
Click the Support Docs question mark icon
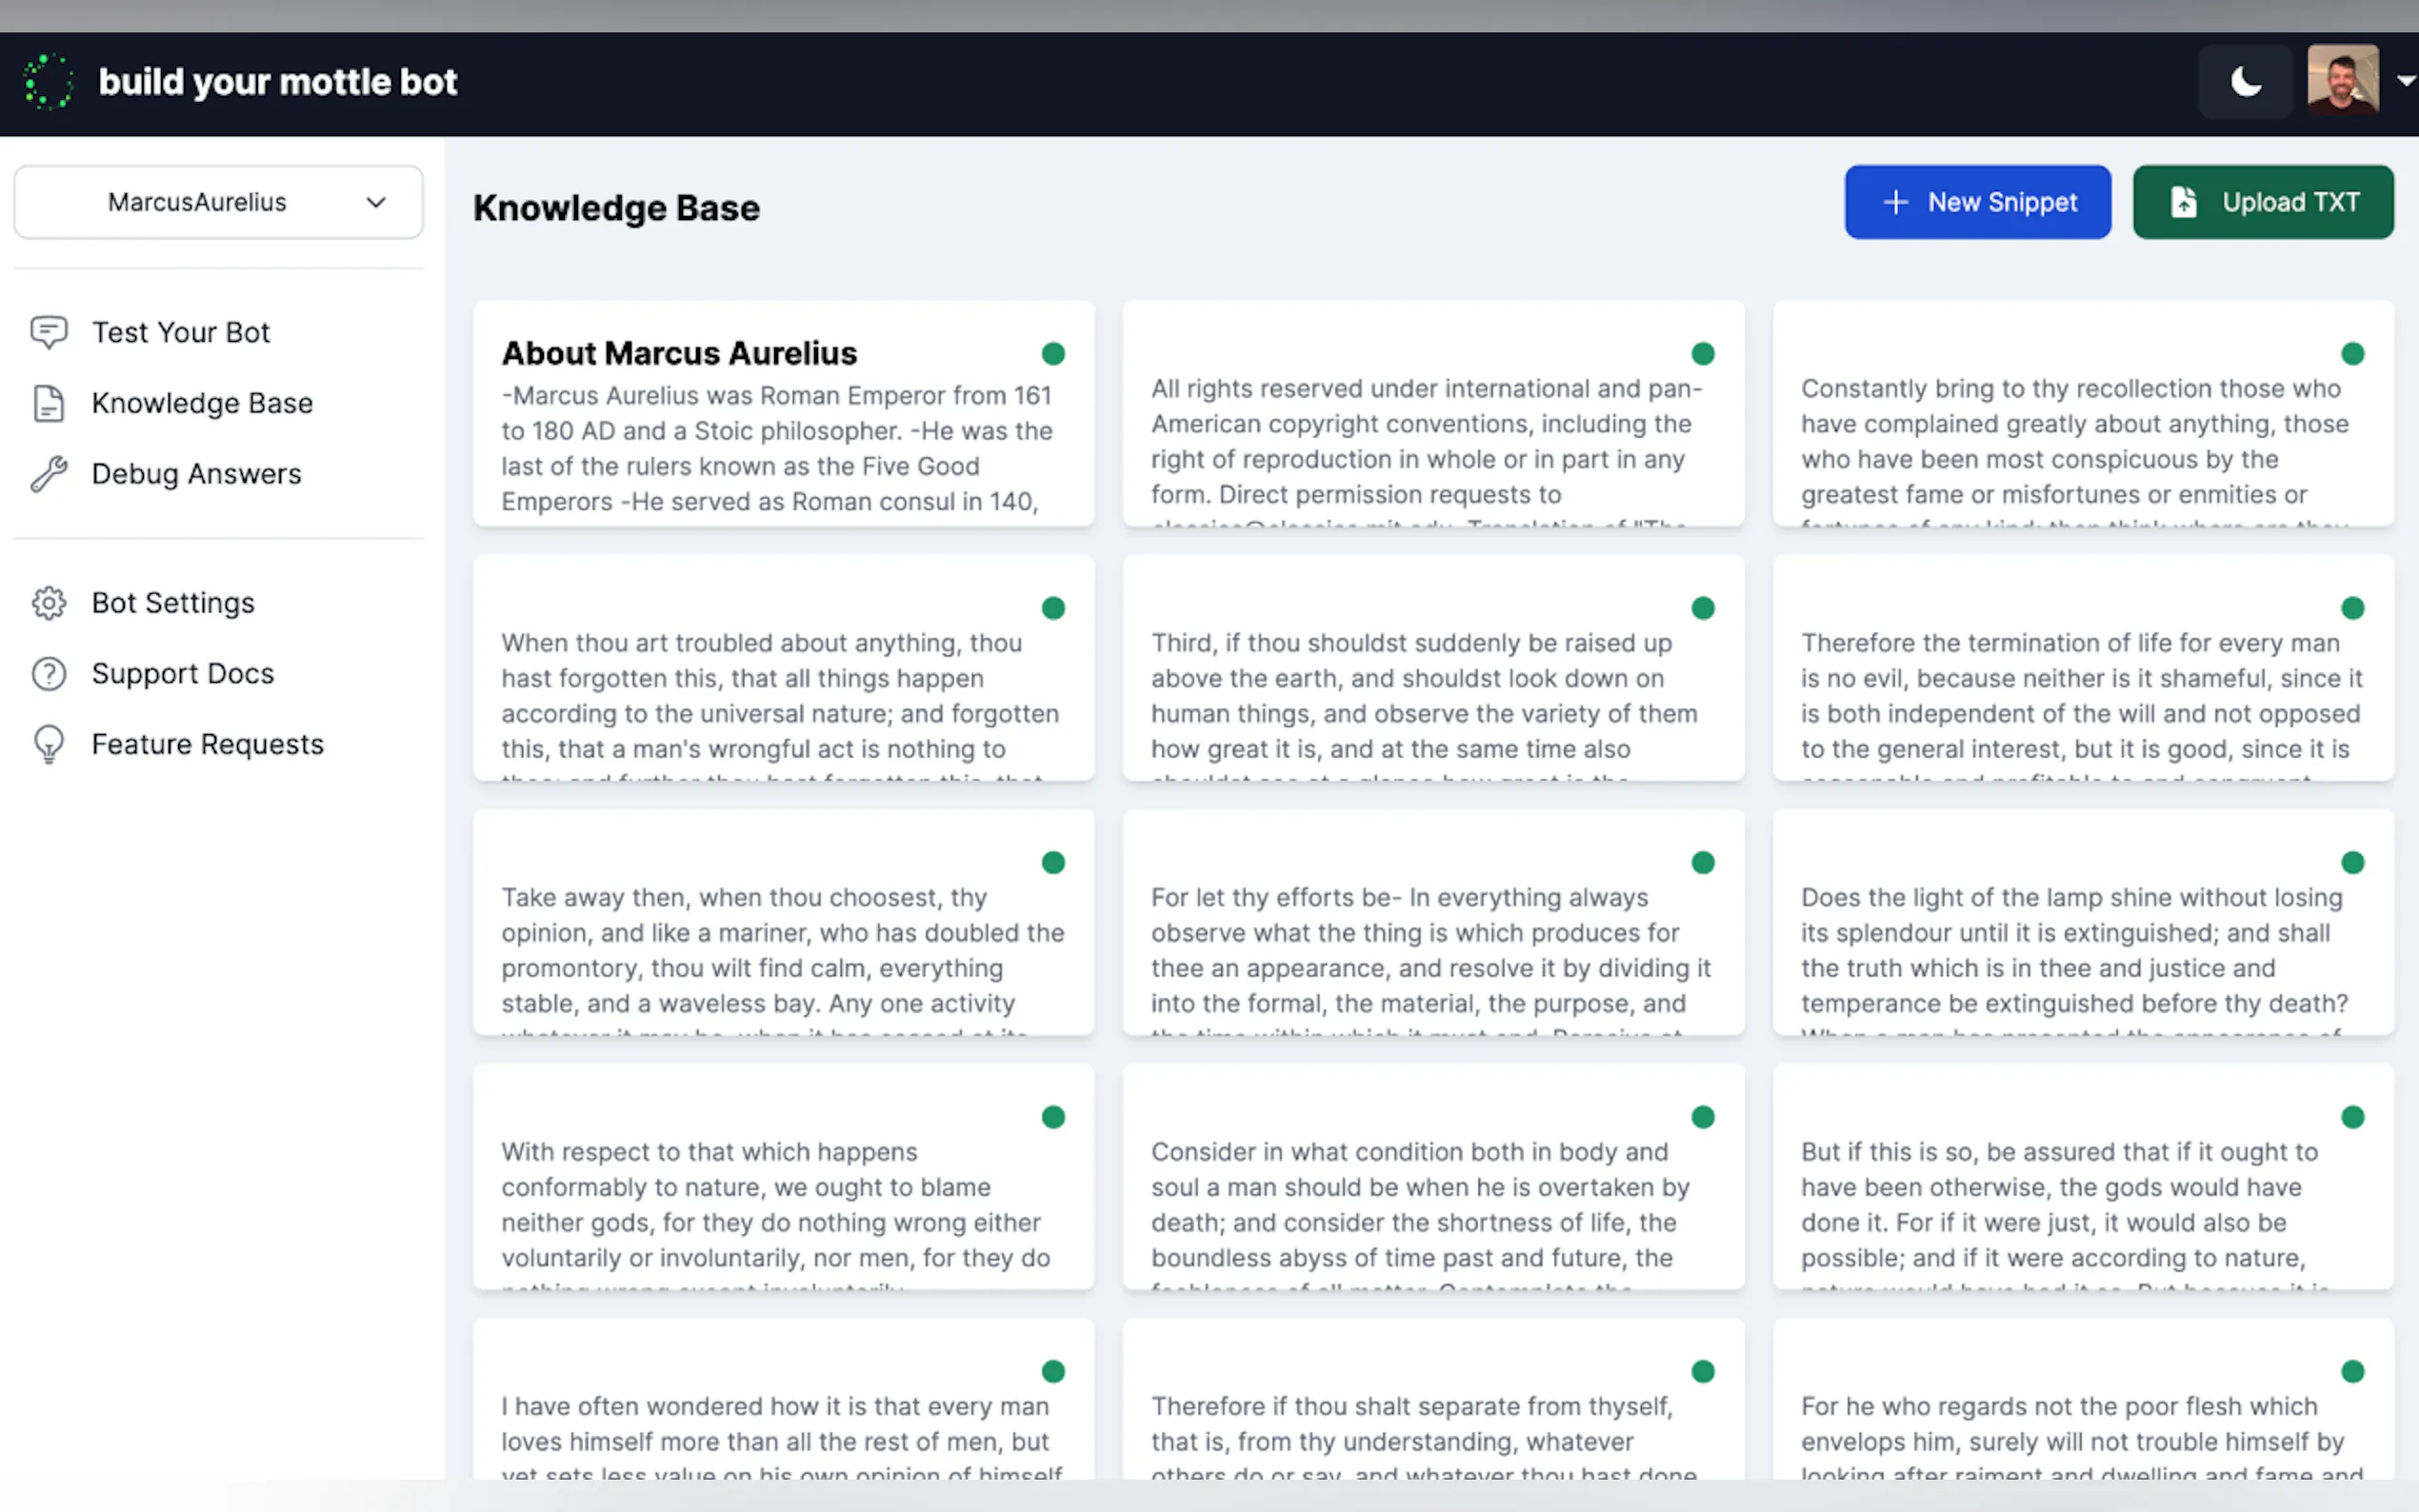point(48,673)
